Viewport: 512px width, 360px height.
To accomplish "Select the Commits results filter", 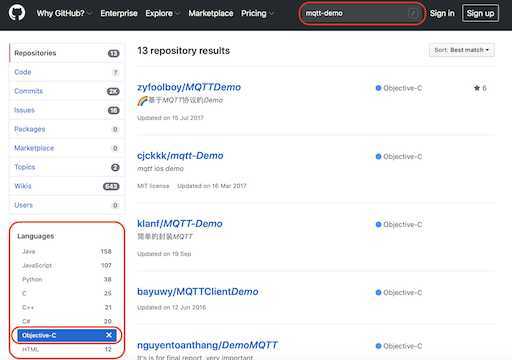I will pos(67,91).
